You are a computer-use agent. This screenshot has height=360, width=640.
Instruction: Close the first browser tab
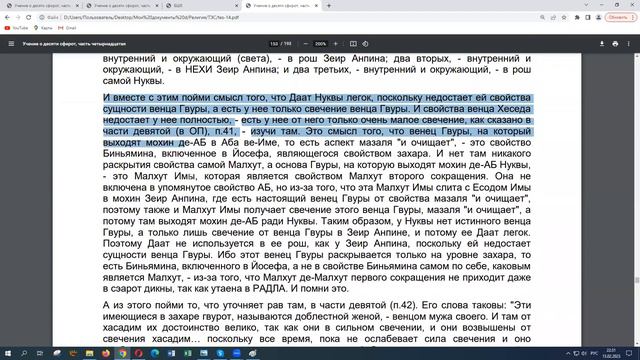pos(77,6)
